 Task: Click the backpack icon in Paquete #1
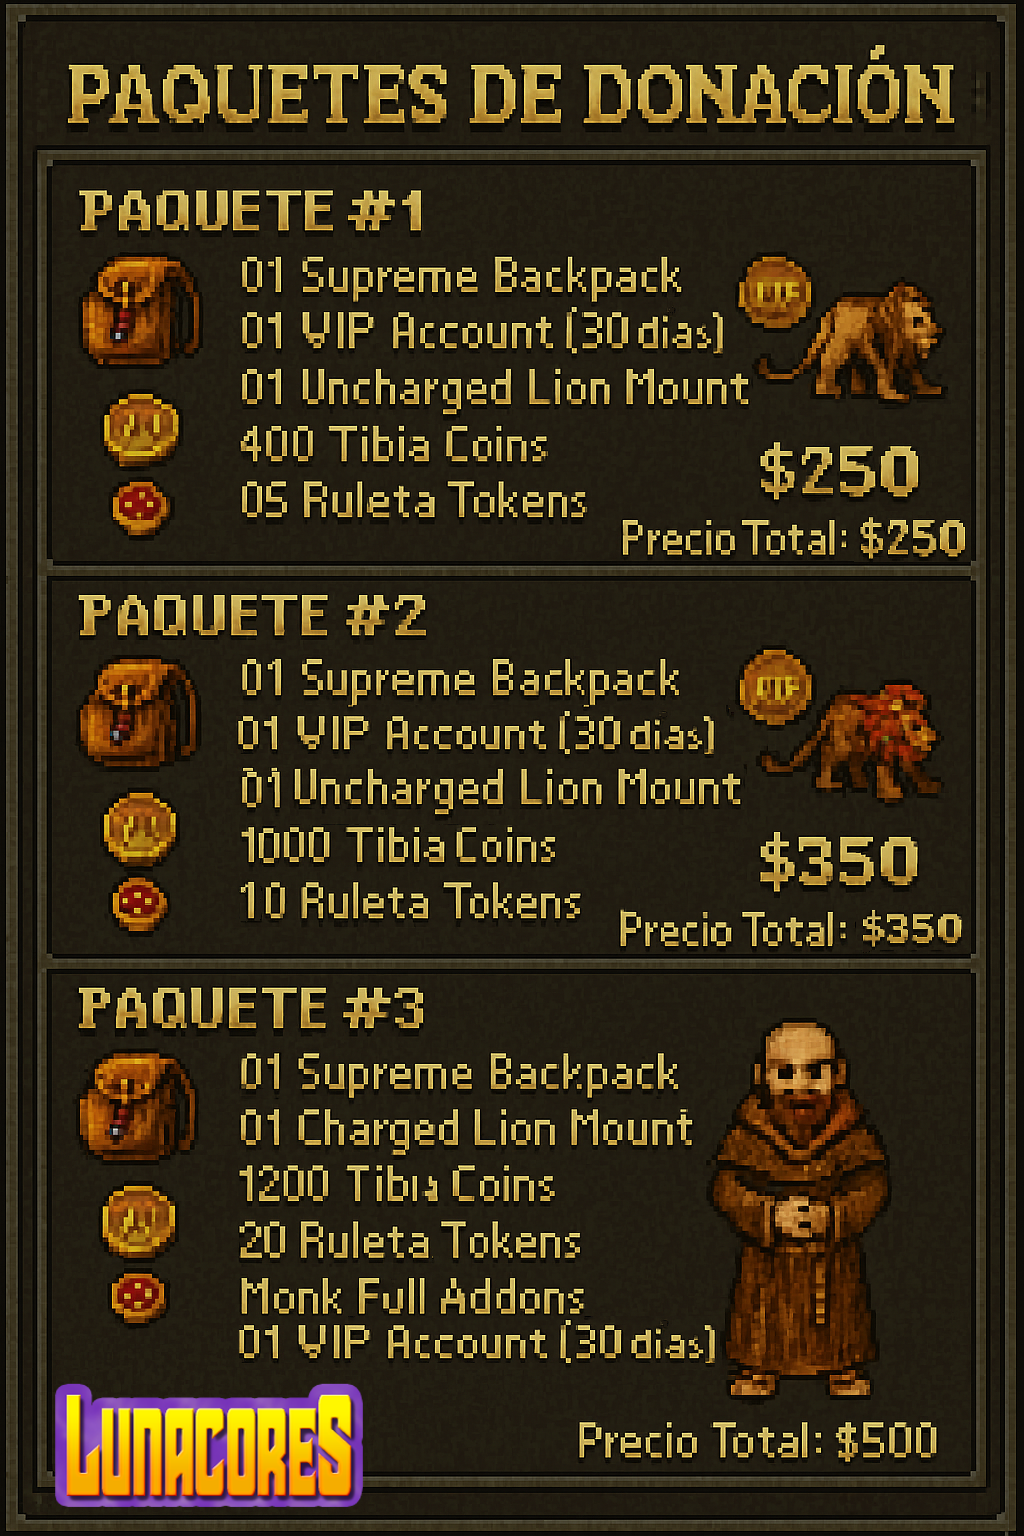point(140,311)
